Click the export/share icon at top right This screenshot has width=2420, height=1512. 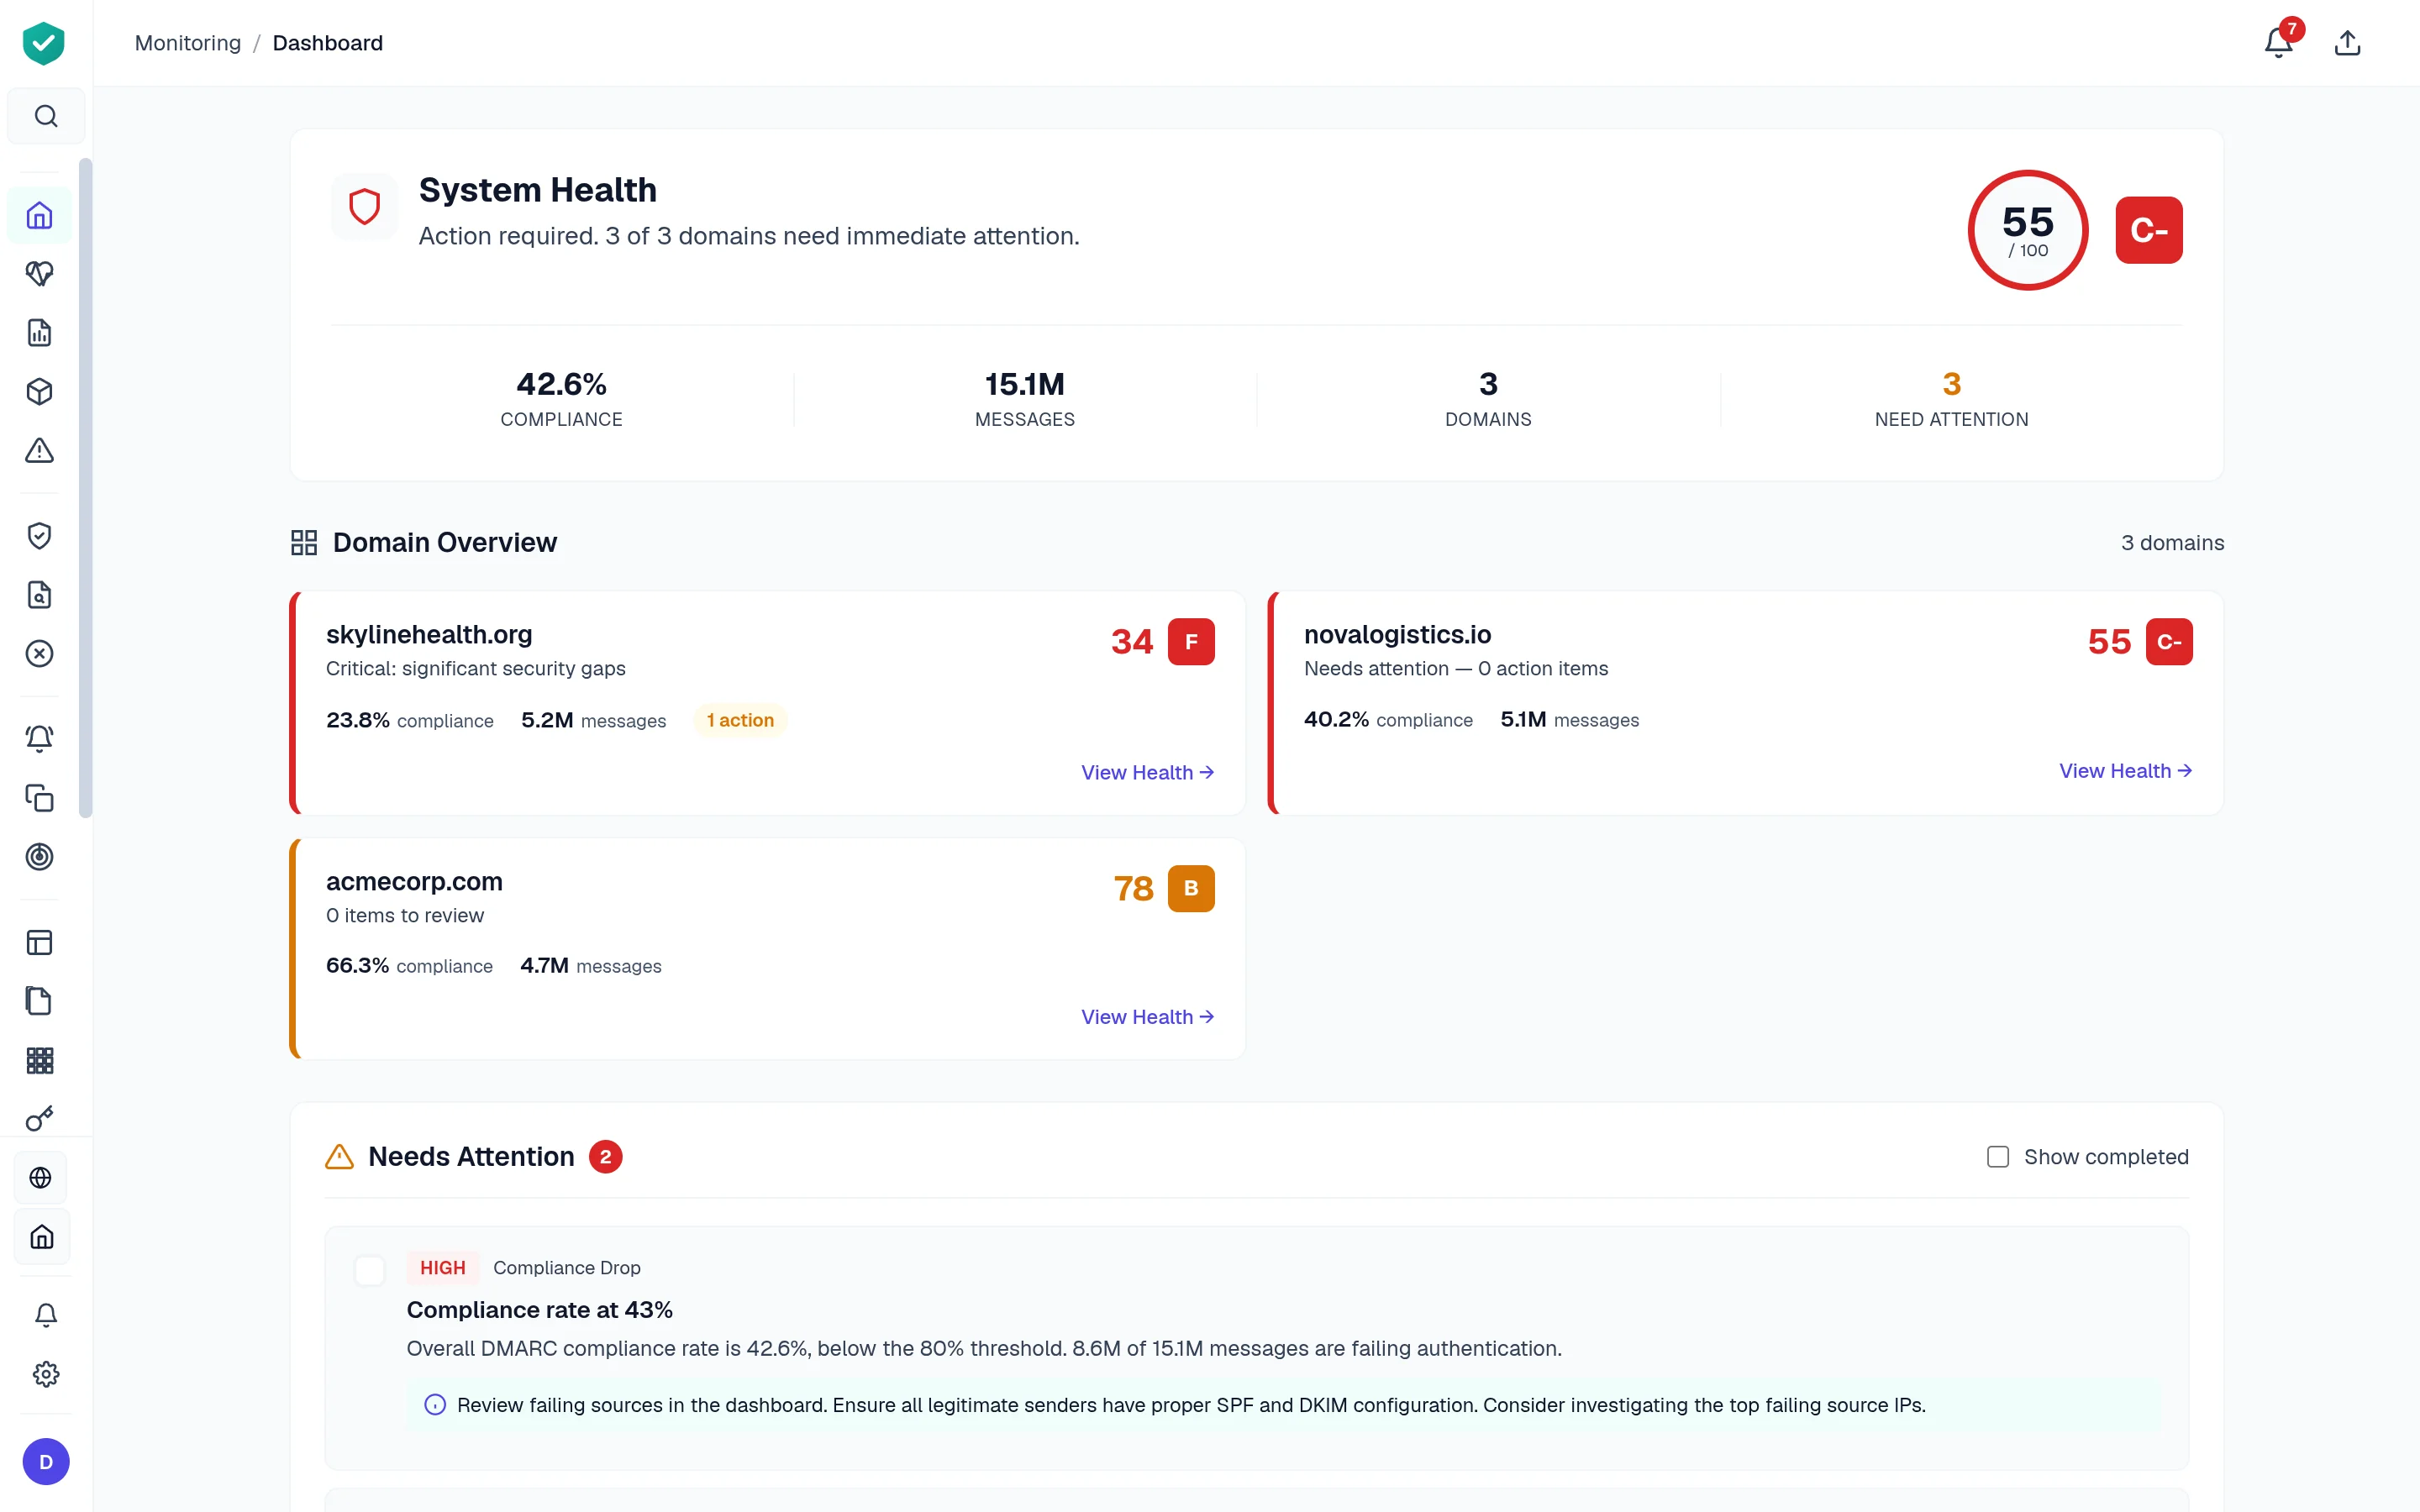(x=2348, y=43)
